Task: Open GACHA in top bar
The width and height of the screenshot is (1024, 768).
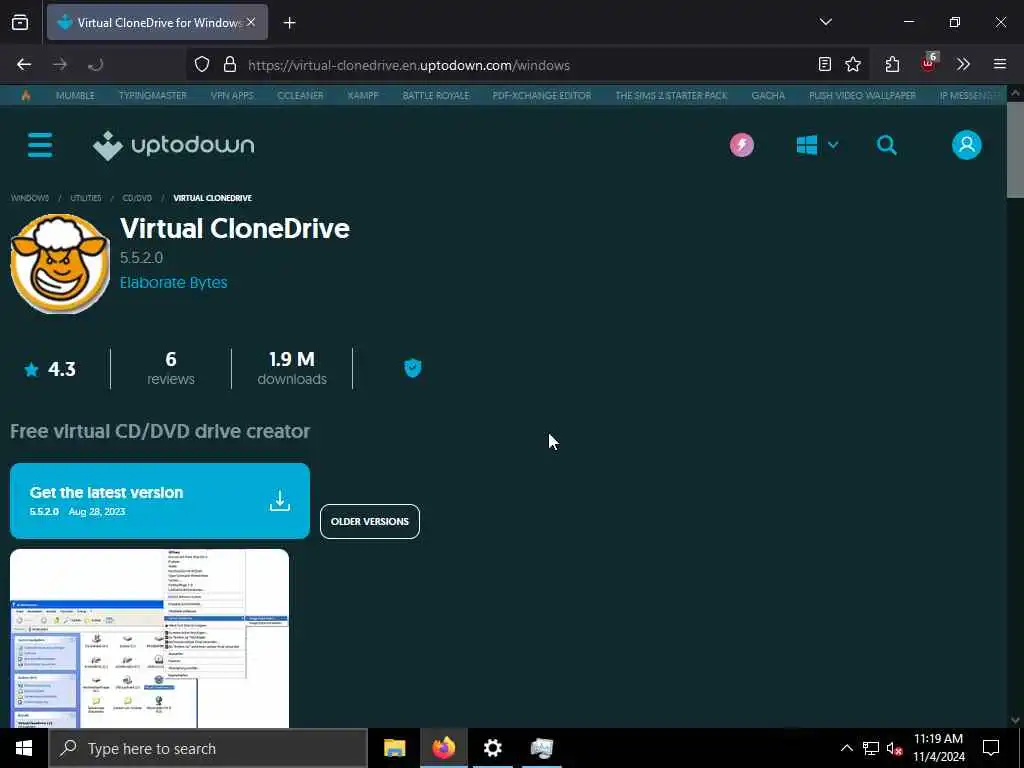Action: tap(768, 95)
